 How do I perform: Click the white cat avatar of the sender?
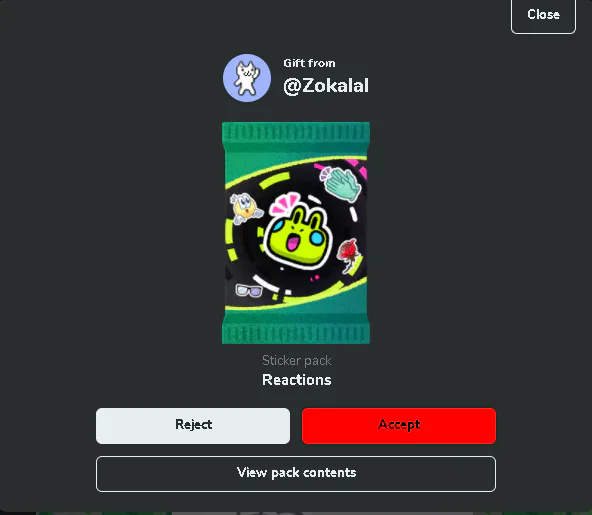(247, 78)
